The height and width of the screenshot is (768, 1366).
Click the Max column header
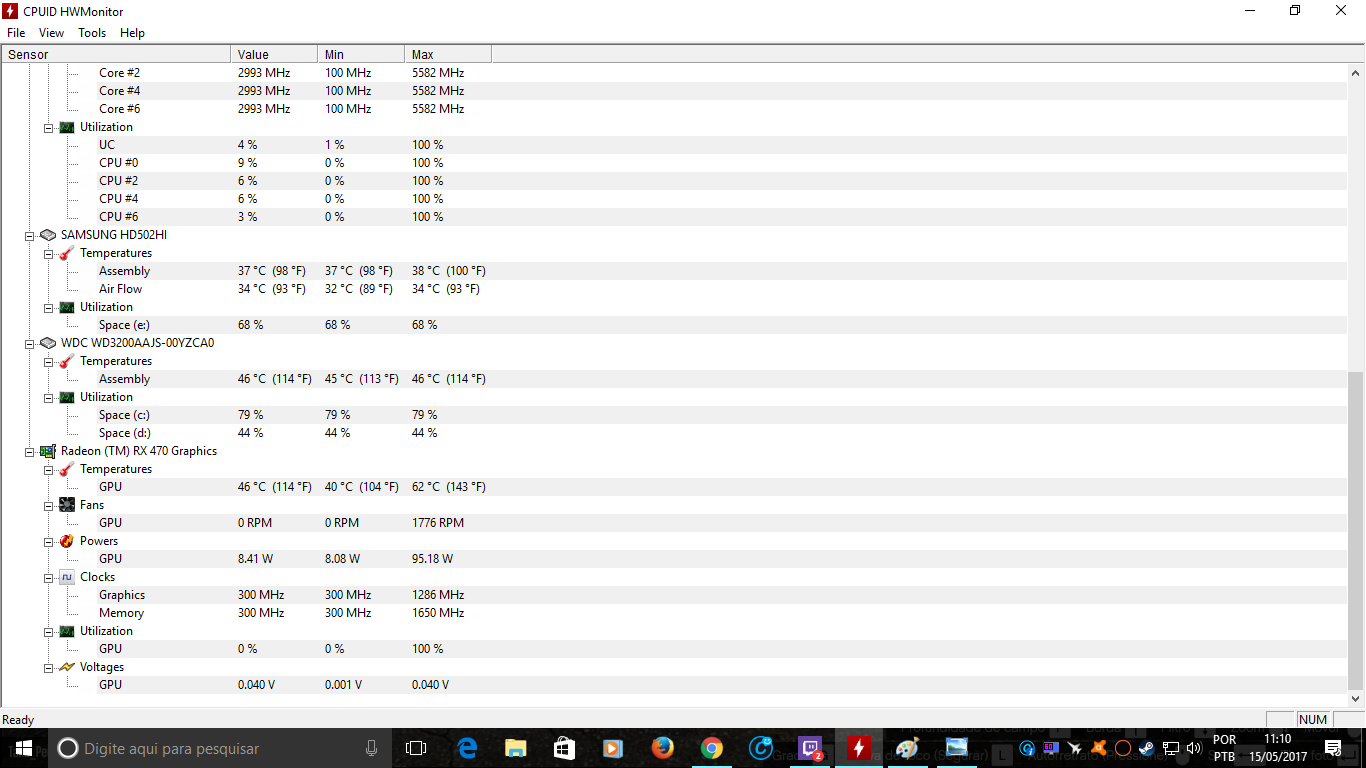coord(448,55)
